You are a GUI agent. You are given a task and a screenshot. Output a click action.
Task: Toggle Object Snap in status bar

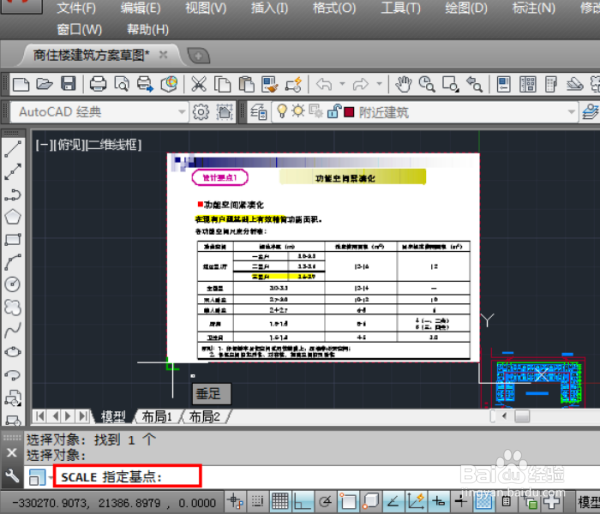348,501
